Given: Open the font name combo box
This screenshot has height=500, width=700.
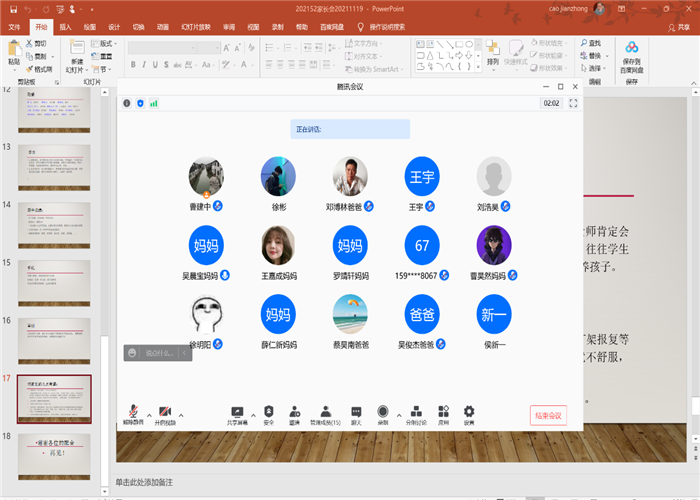Looking at the screenshot, I should [x=162, y=48].
